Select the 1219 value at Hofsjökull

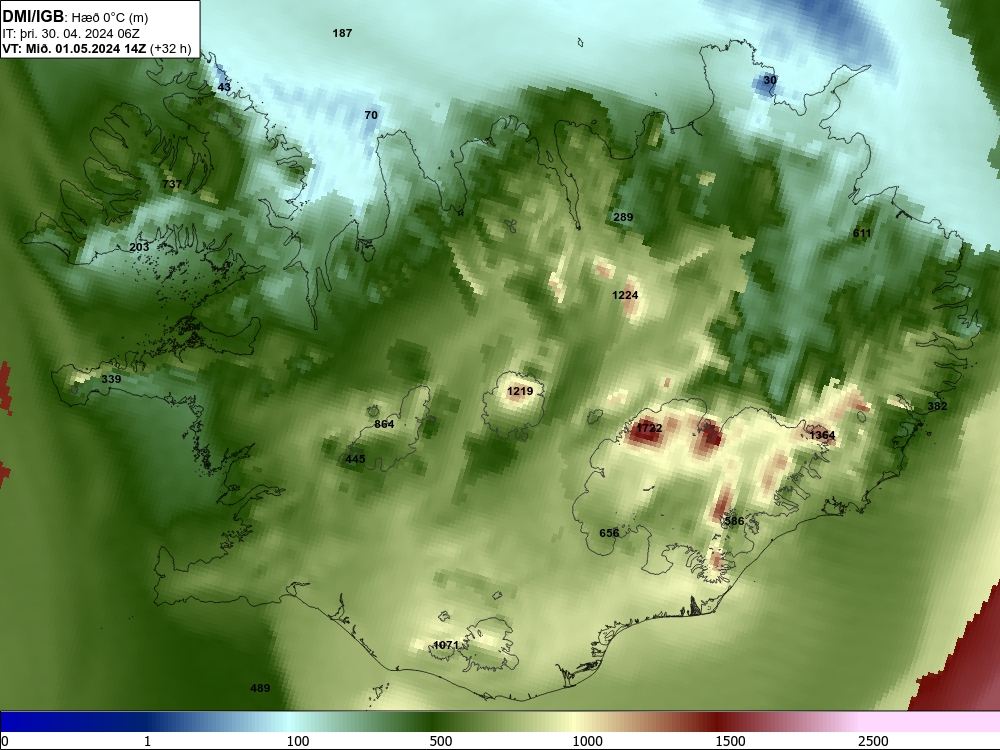click(520, 391)
